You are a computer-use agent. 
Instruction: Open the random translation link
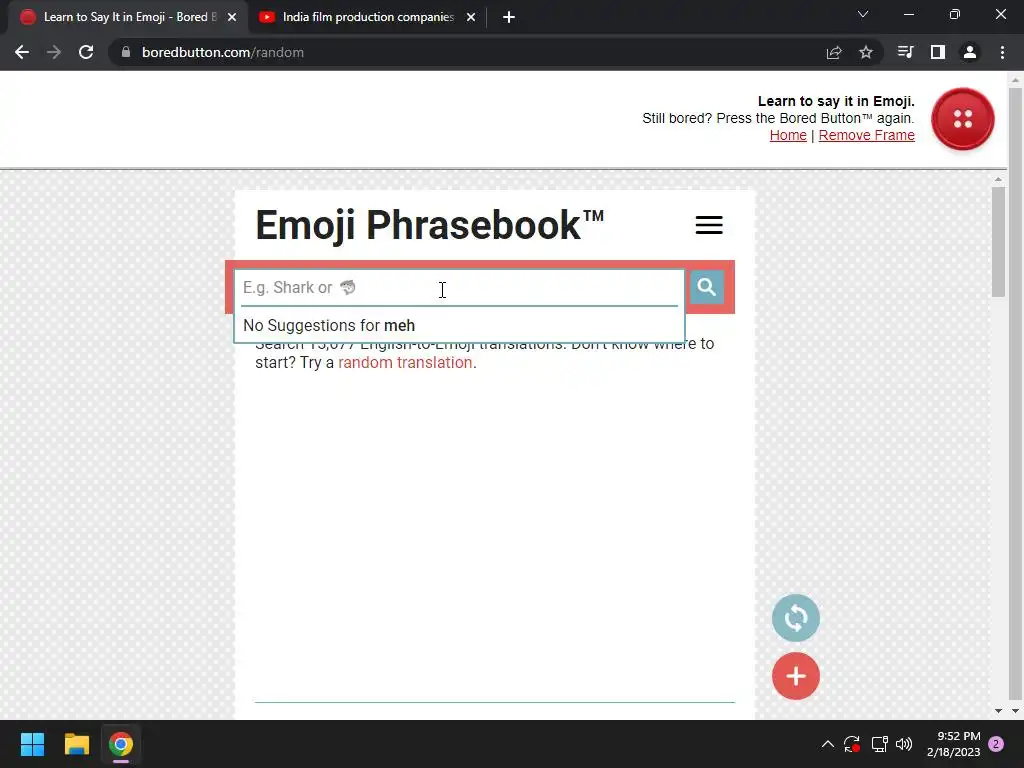tap(405, 362)
